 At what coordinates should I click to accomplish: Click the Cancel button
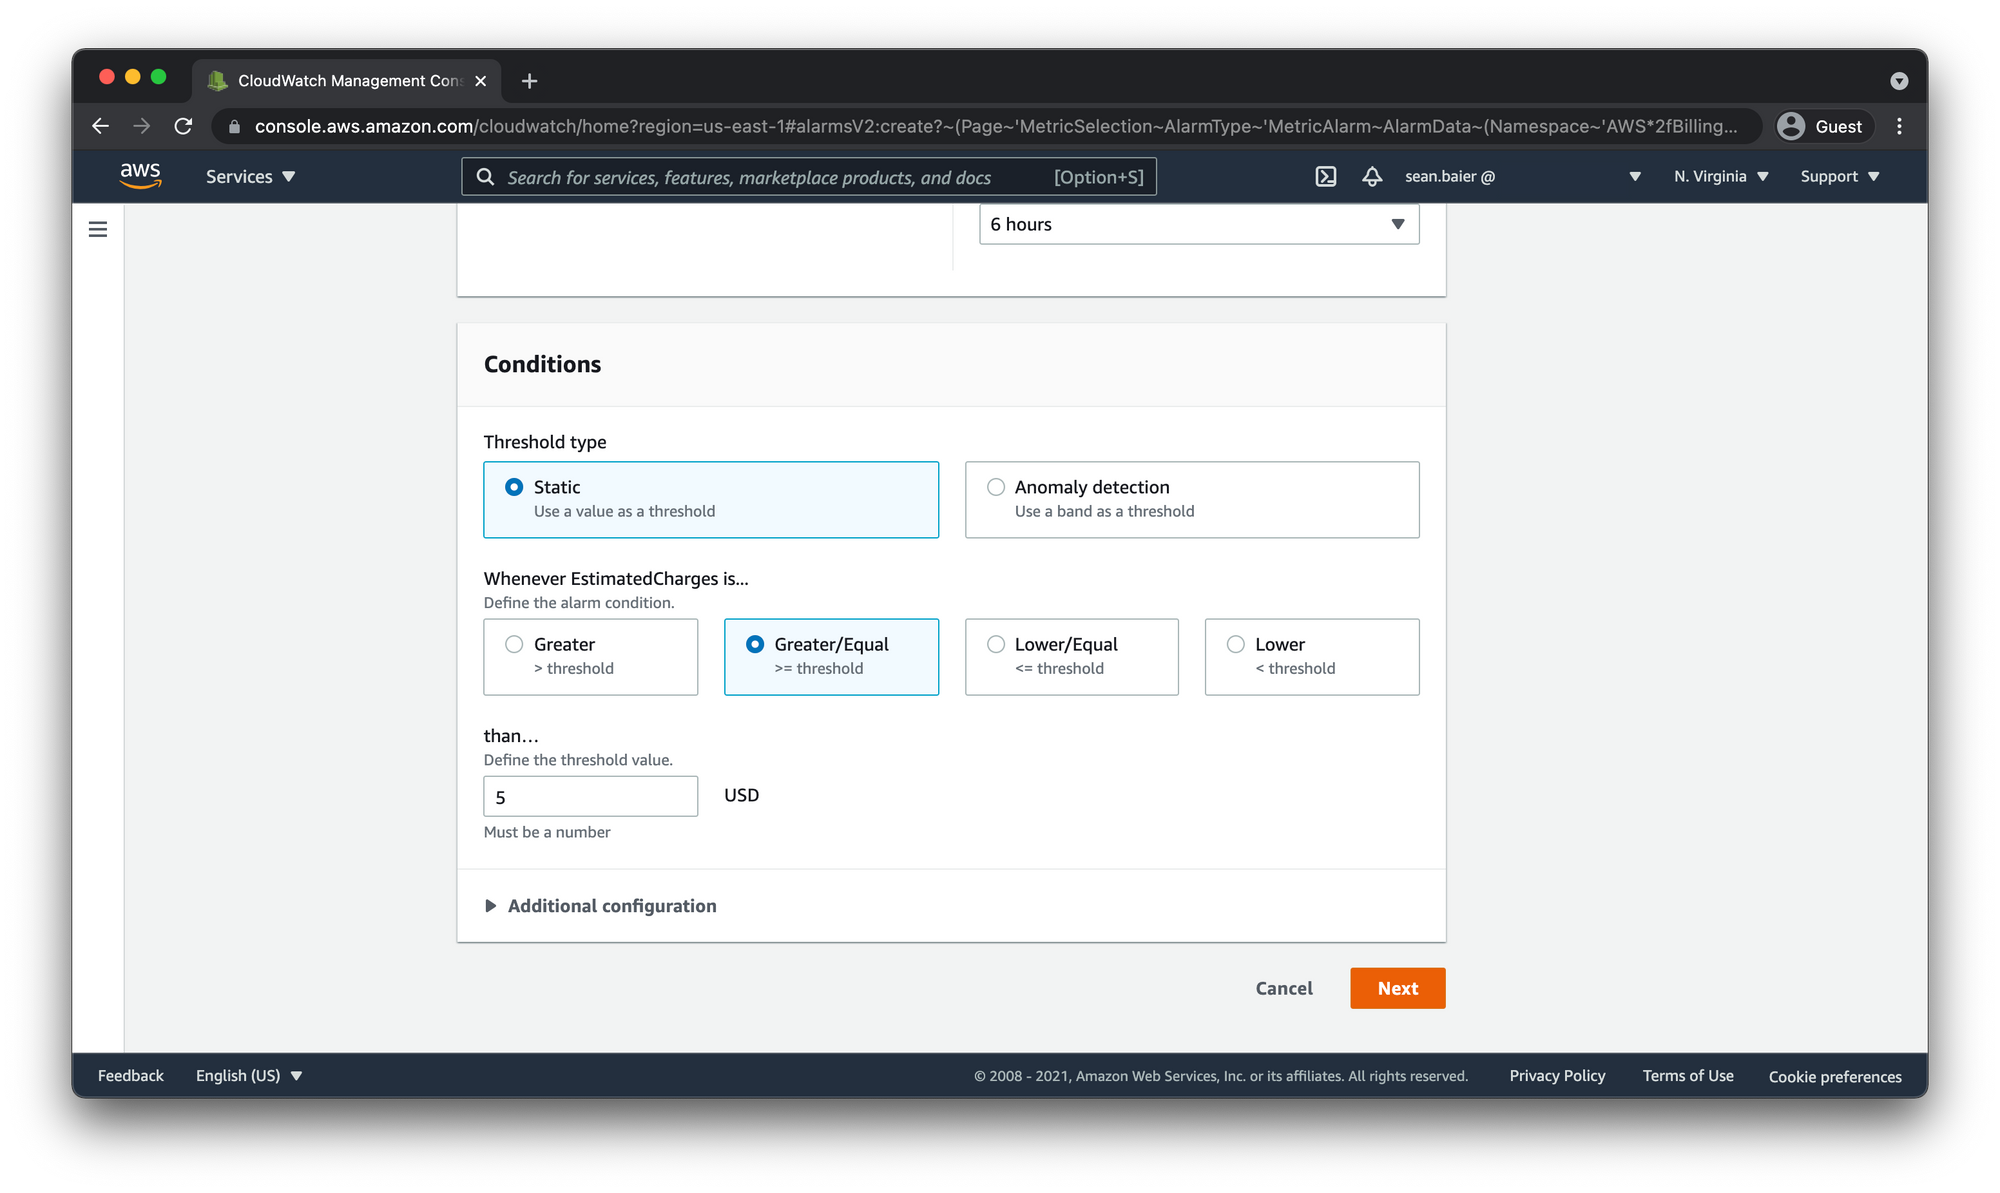pyautogui.click(x=1284, y=988)
